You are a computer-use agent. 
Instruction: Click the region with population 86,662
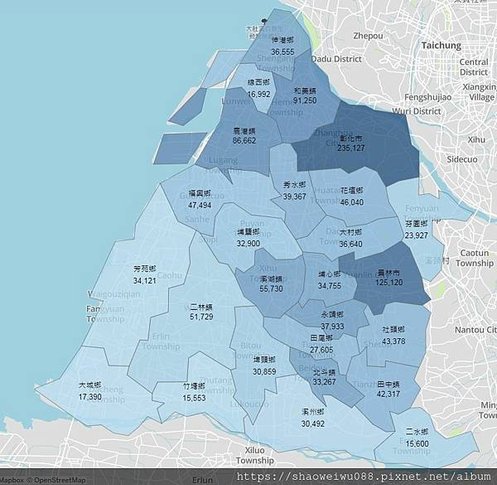tap(244, 136)
